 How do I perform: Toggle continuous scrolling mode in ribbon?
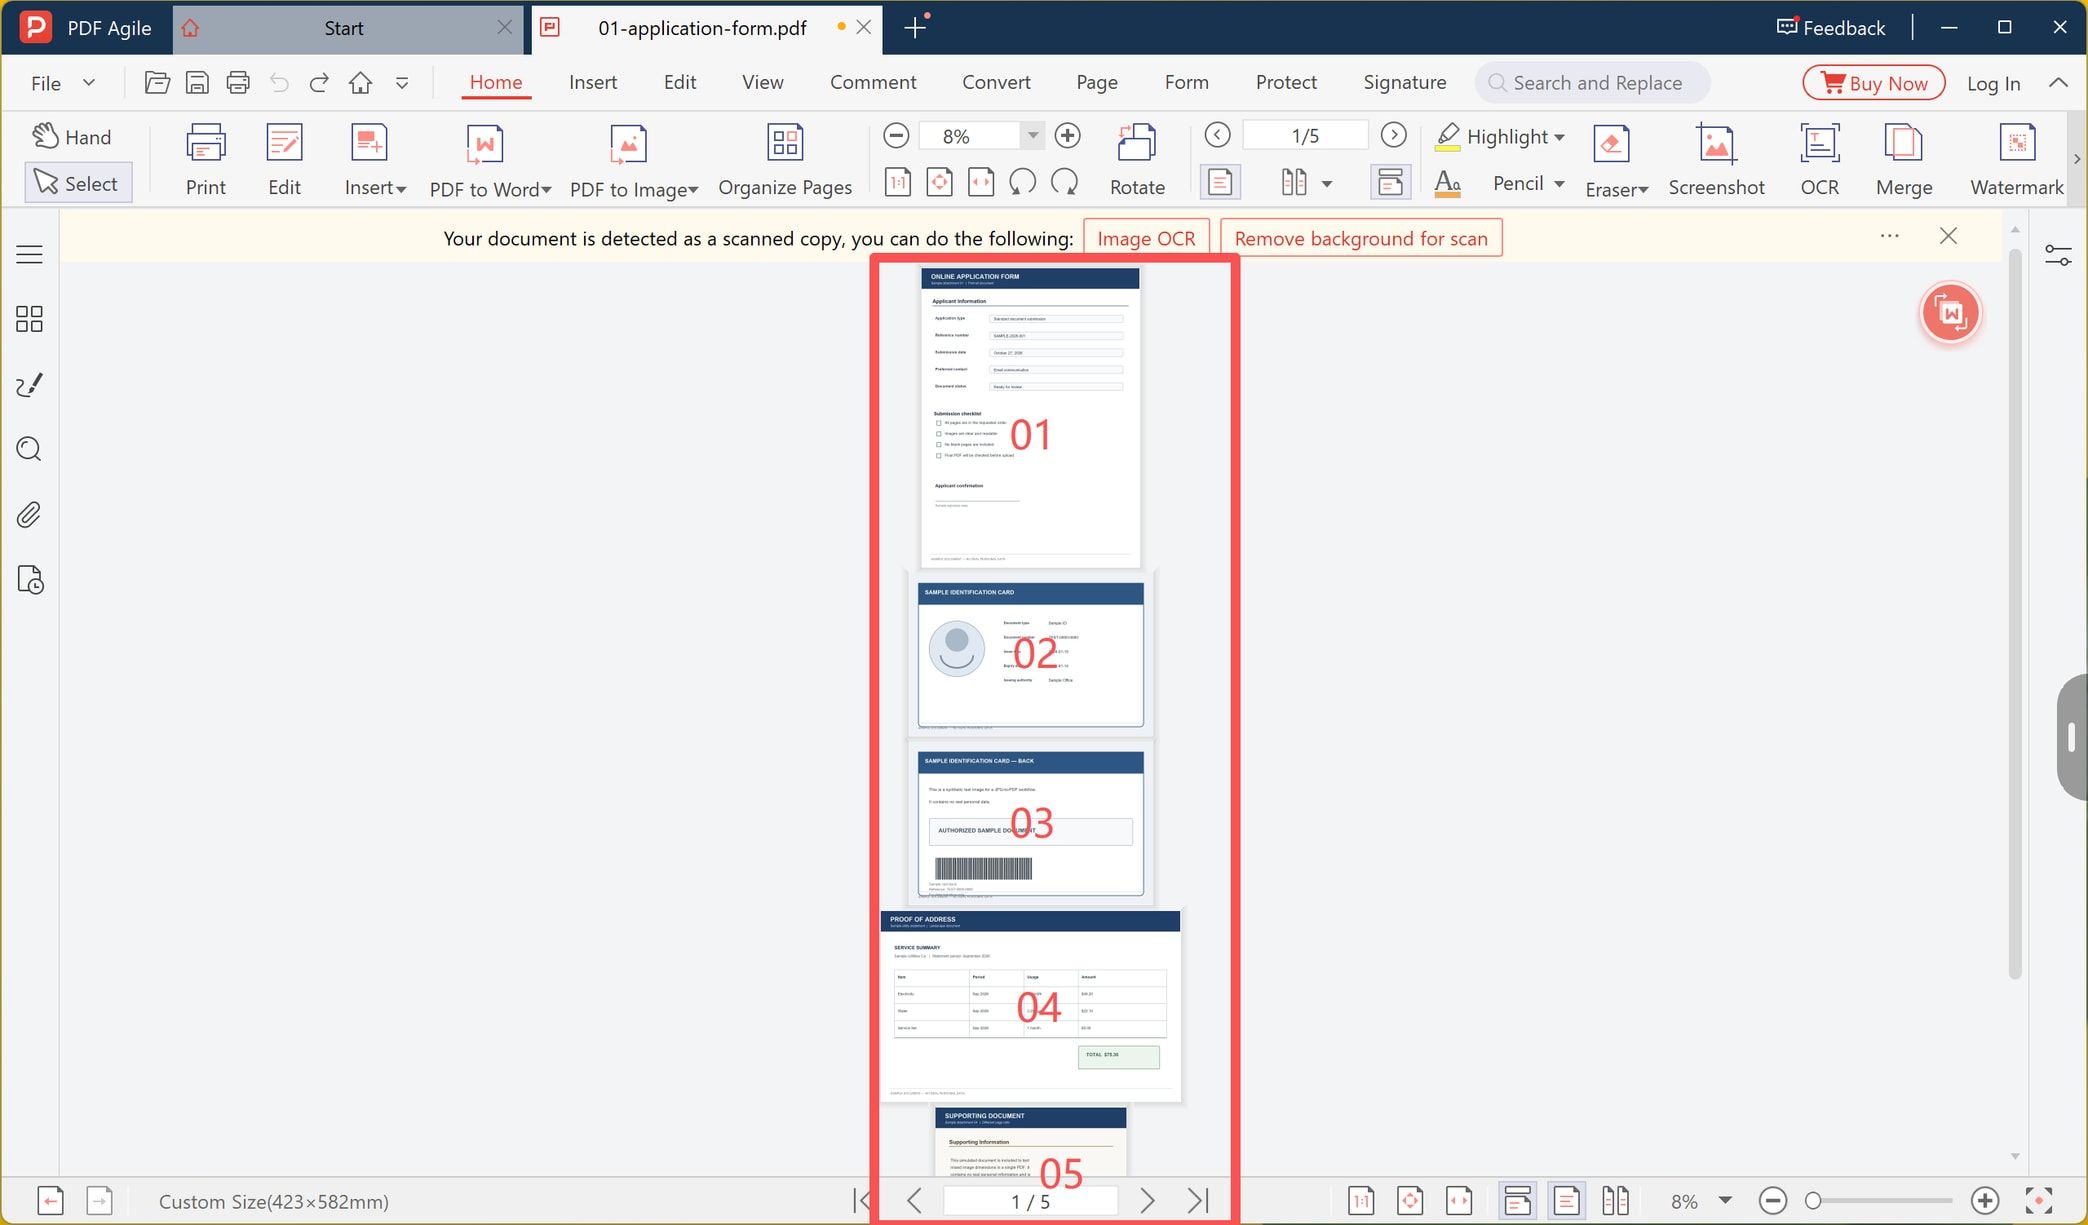coord(1390,183)
